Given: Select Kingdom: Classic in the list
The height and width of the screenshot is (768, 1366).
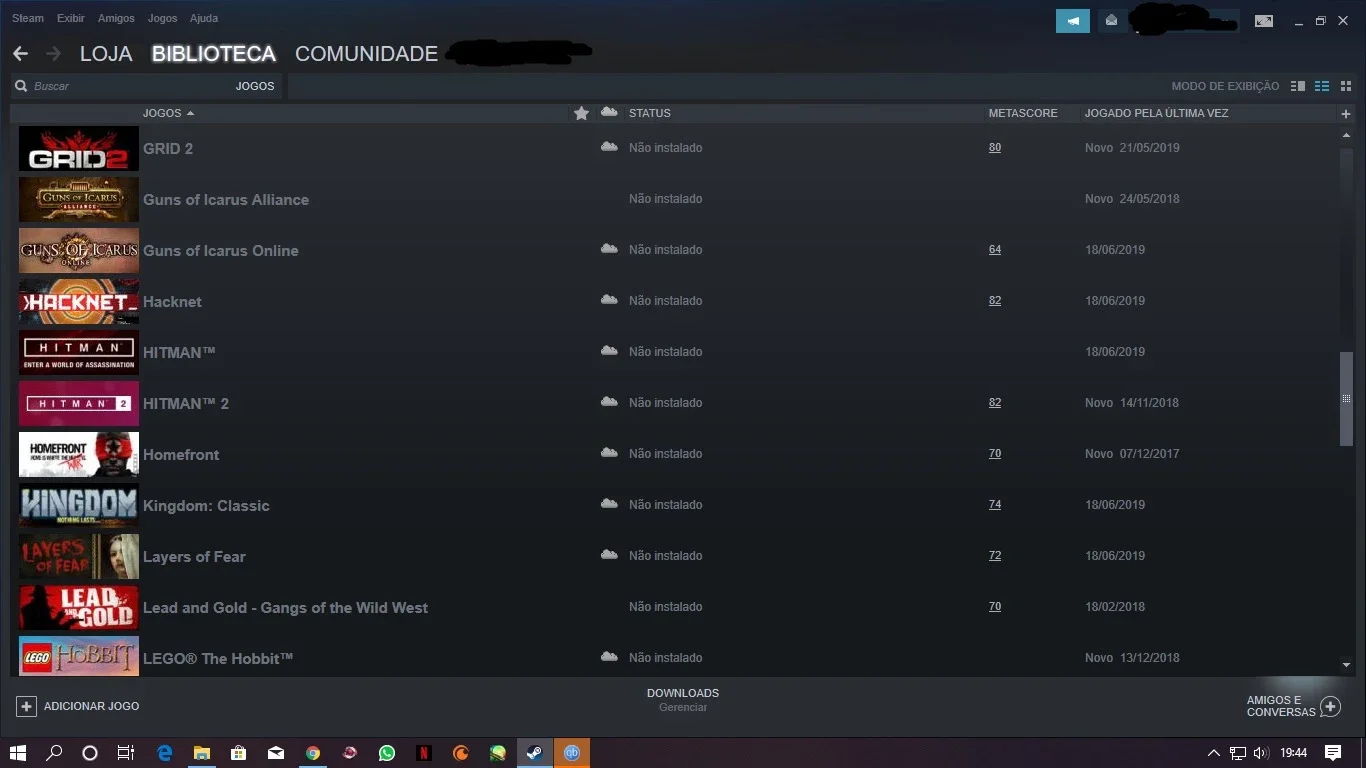Looking at the screenshot, I should [206, 506].
